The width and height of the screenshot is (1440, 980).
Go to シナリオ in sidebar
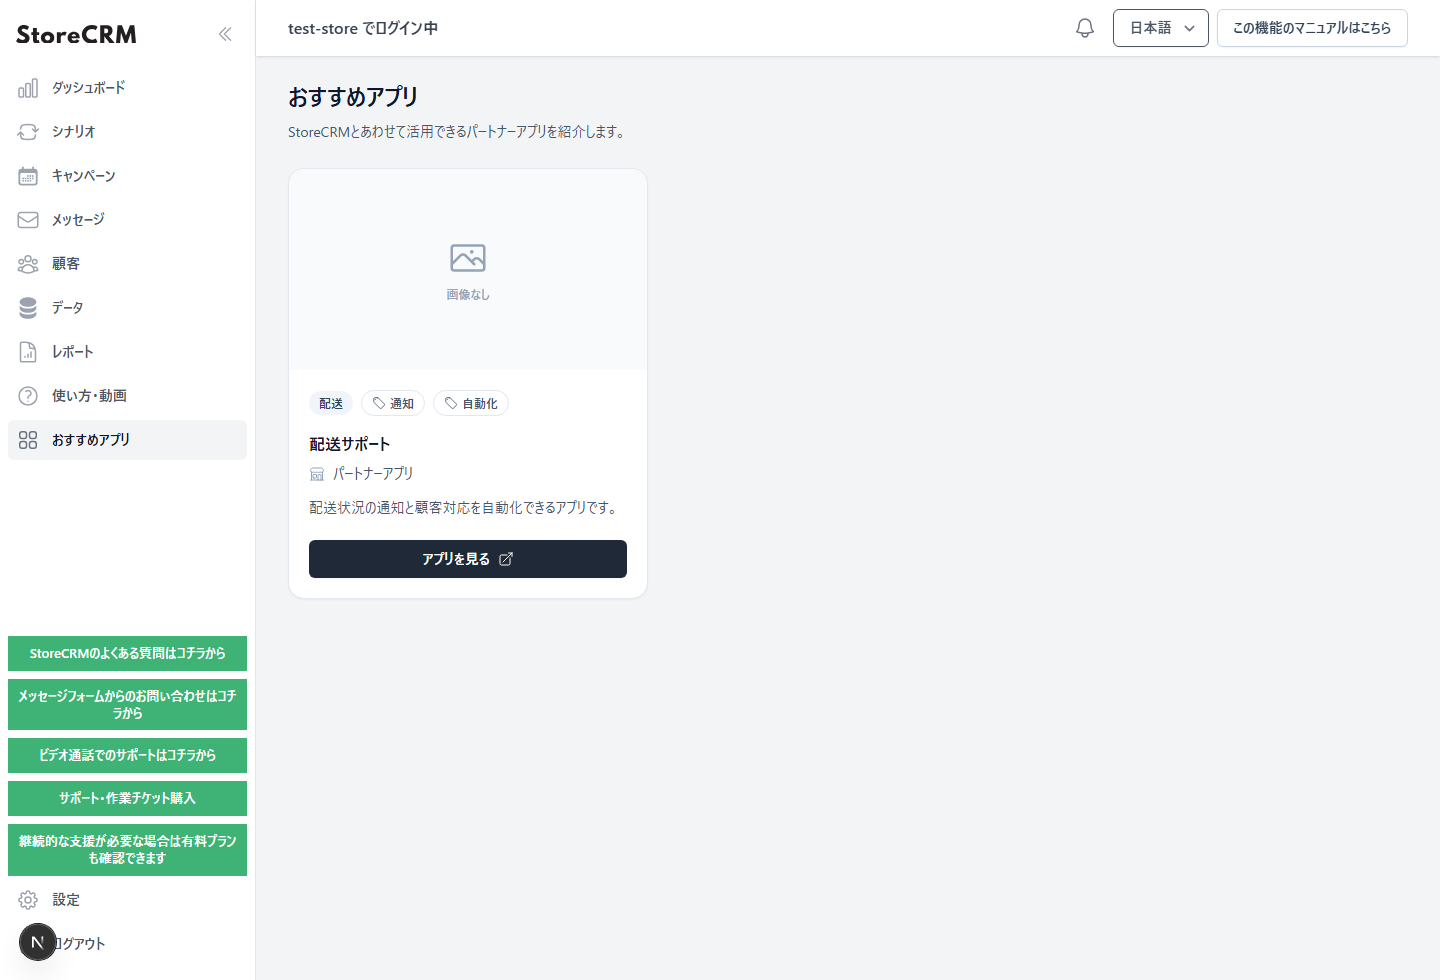(127, 132)
